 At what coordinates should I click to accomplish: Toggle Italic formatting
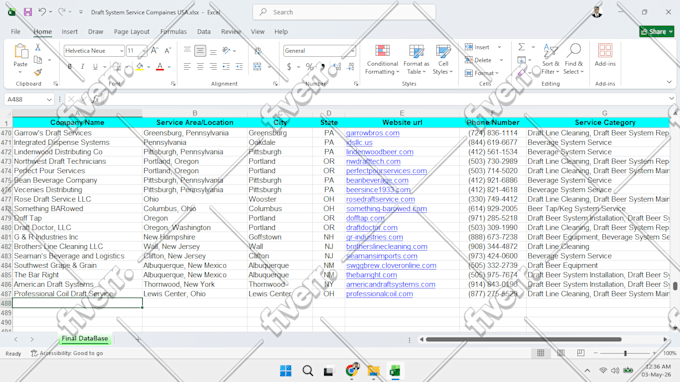82,67
